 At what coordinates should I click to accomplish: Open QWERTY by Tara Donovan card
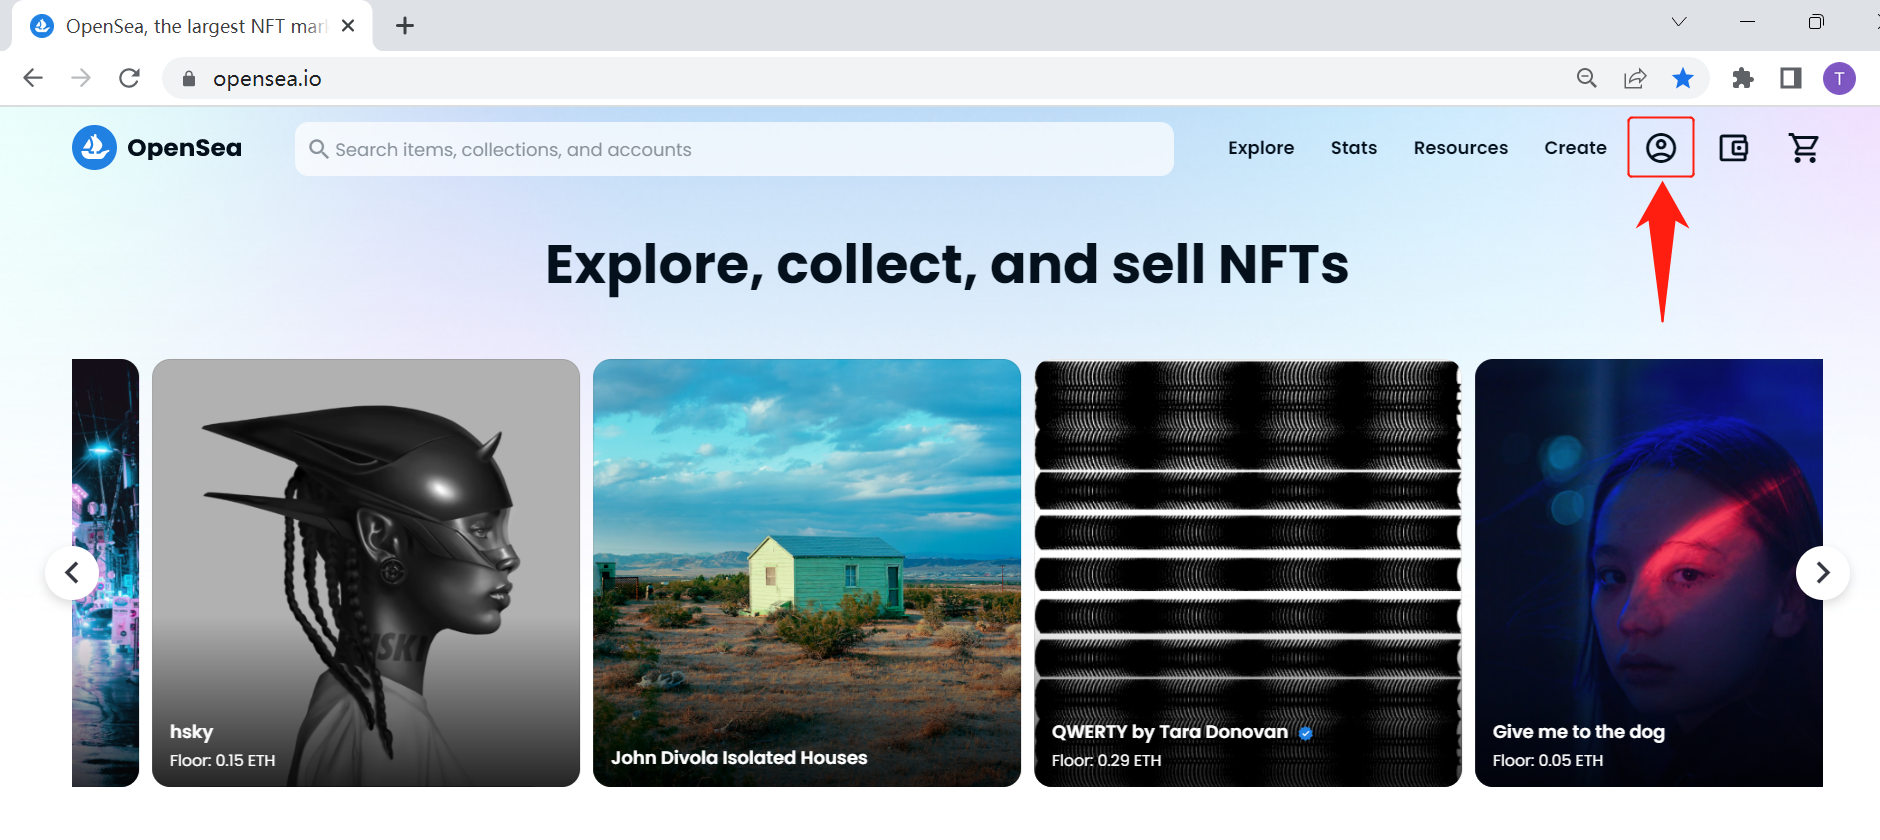[x=1248, y=573]
